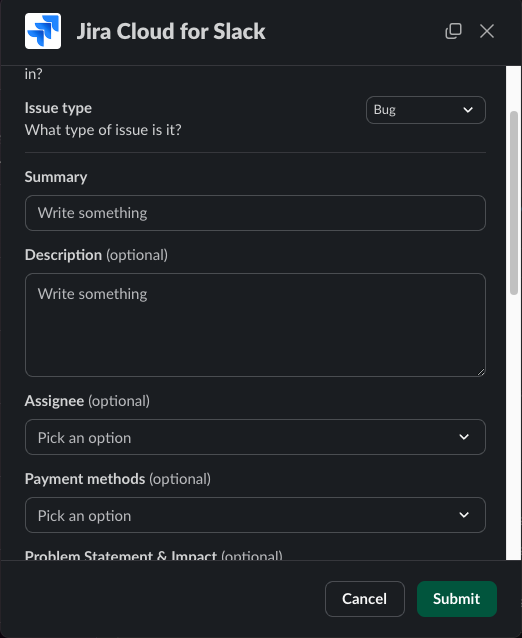Focus the Summary text field
This screenshot has height=638, width=522.
tap(255, 213)
